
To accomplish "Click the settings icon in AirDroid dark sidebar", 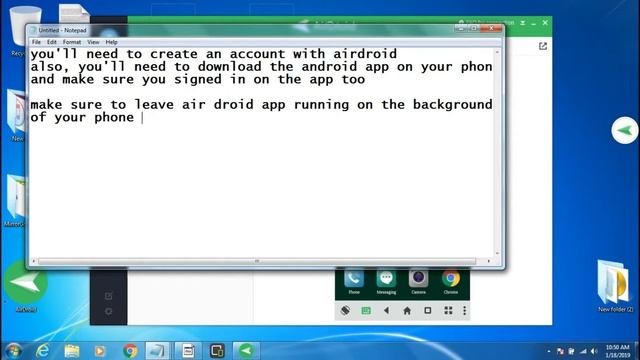I will tap(109, 311).
